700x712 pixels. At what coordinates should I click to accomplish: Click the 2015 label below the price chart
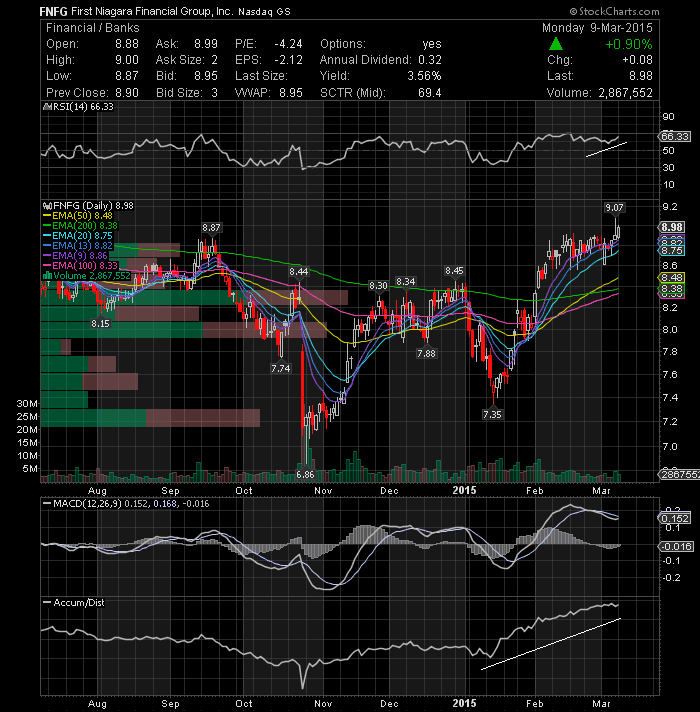point(464,490)
